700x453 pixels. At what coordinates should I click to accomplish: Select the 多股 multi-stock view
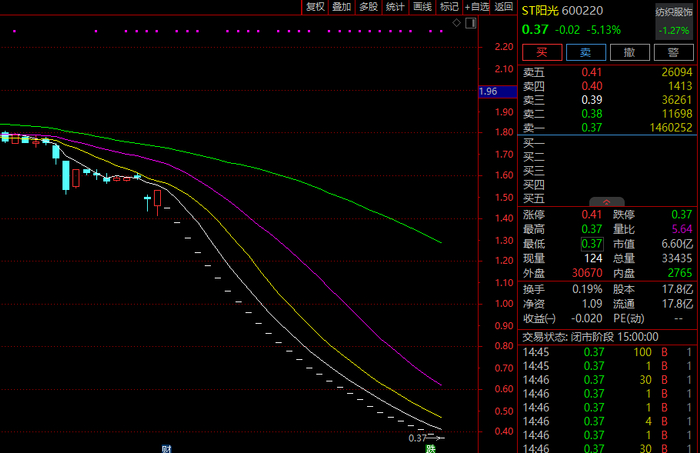pos(369,7)
